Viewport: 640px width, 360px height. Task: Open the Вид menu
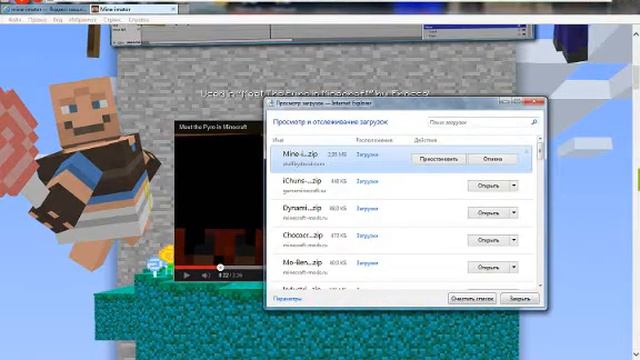point(58,20)
